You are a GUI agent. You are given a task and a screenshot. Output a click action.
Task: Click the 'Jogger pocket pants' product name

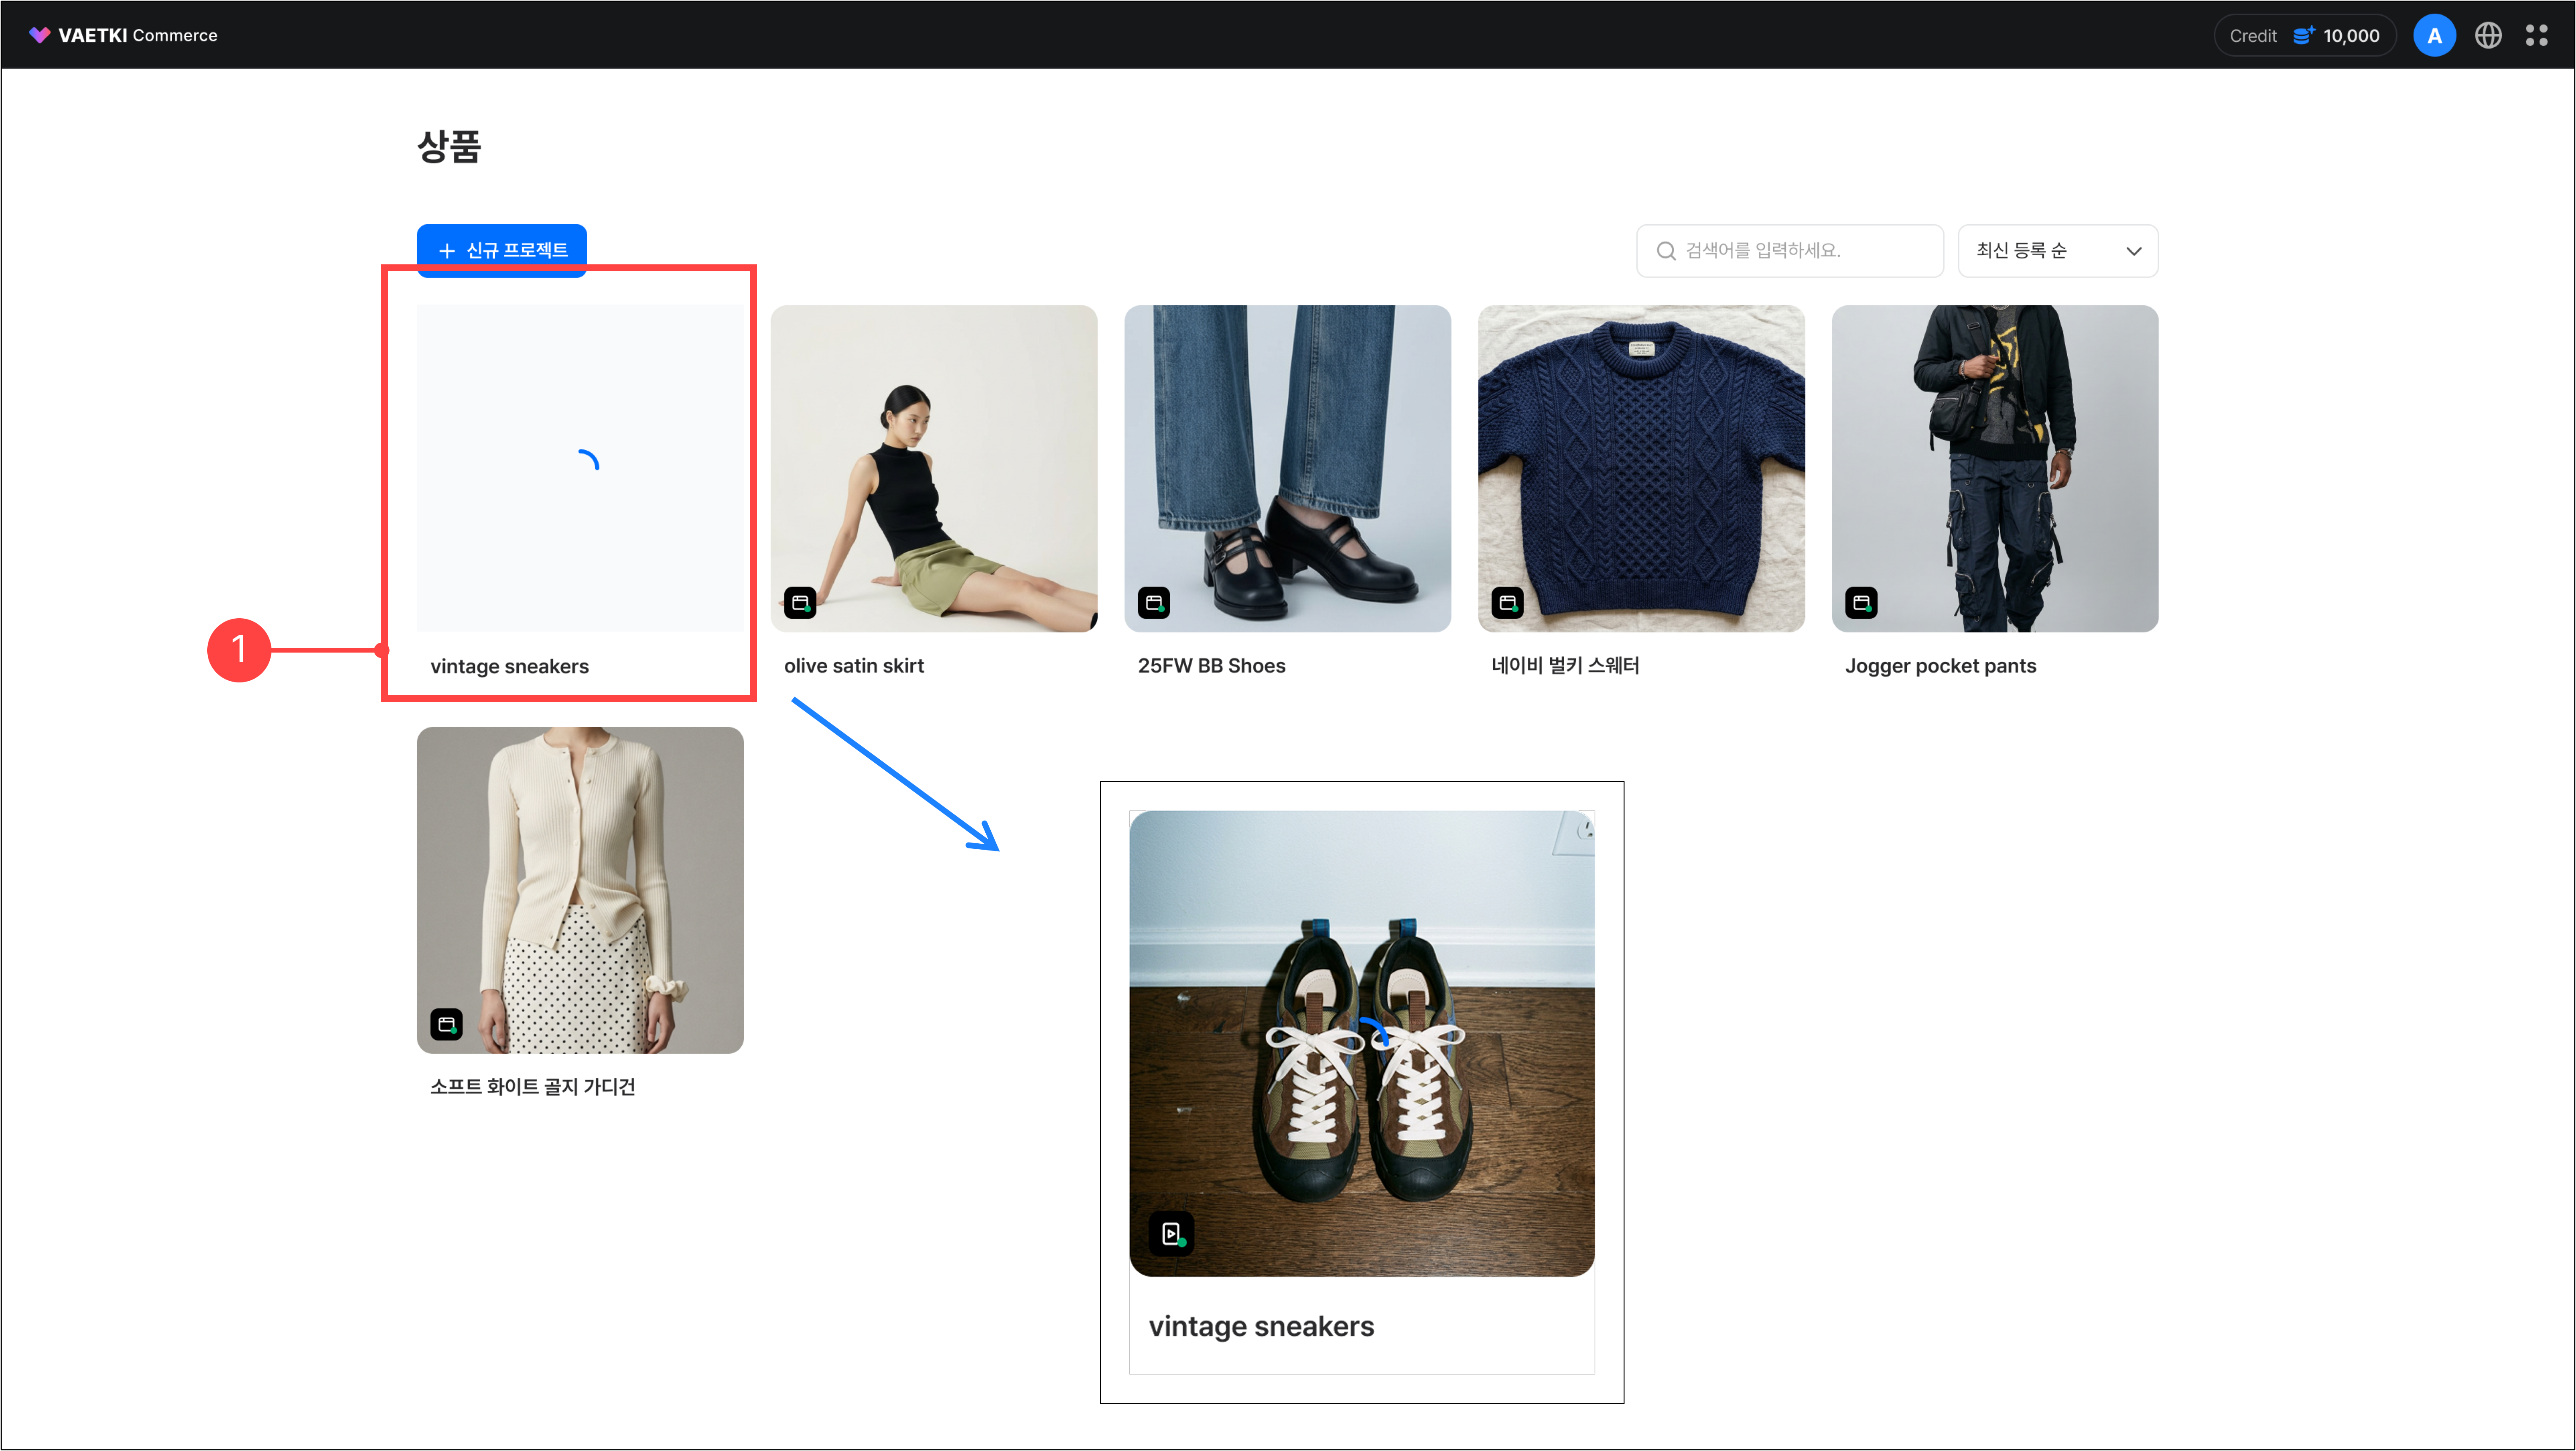(1941, 666)
